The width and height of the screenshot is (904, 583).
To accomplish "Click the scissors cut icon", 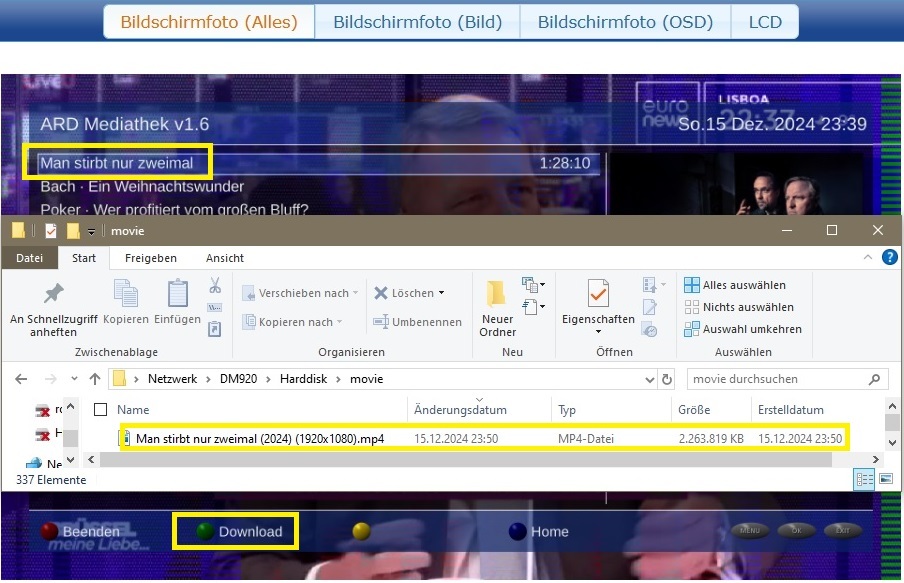I will click(215, 285).
